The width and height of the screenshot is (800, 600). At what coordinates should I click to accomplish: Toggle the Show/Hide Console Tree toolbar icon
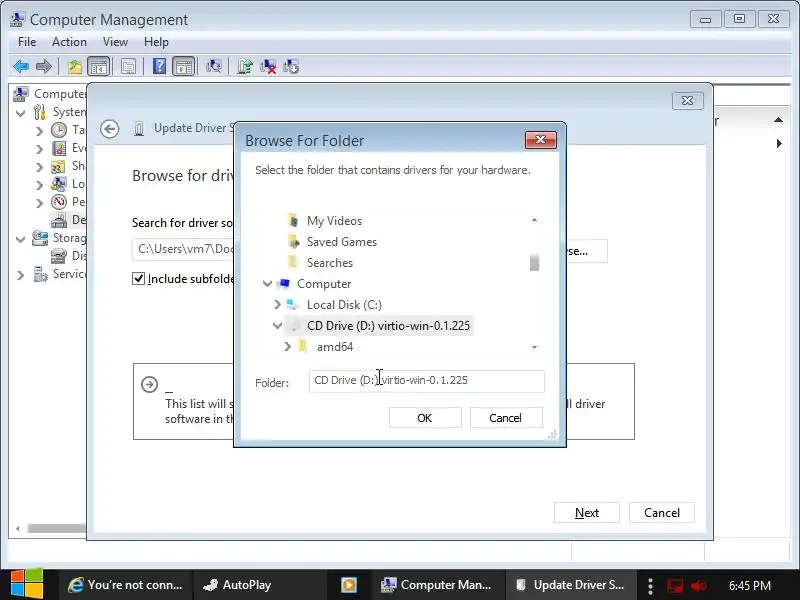click(x=98, y=66)
